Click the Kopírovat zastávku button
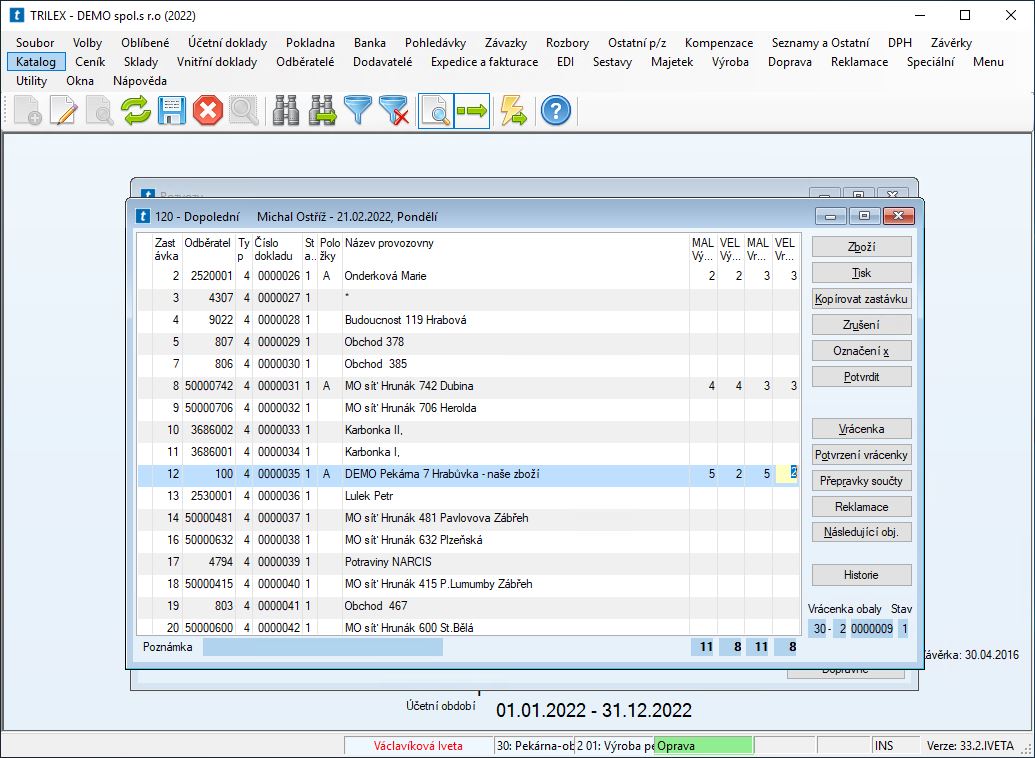This screenshot has width=1035, height=758. 861,299
